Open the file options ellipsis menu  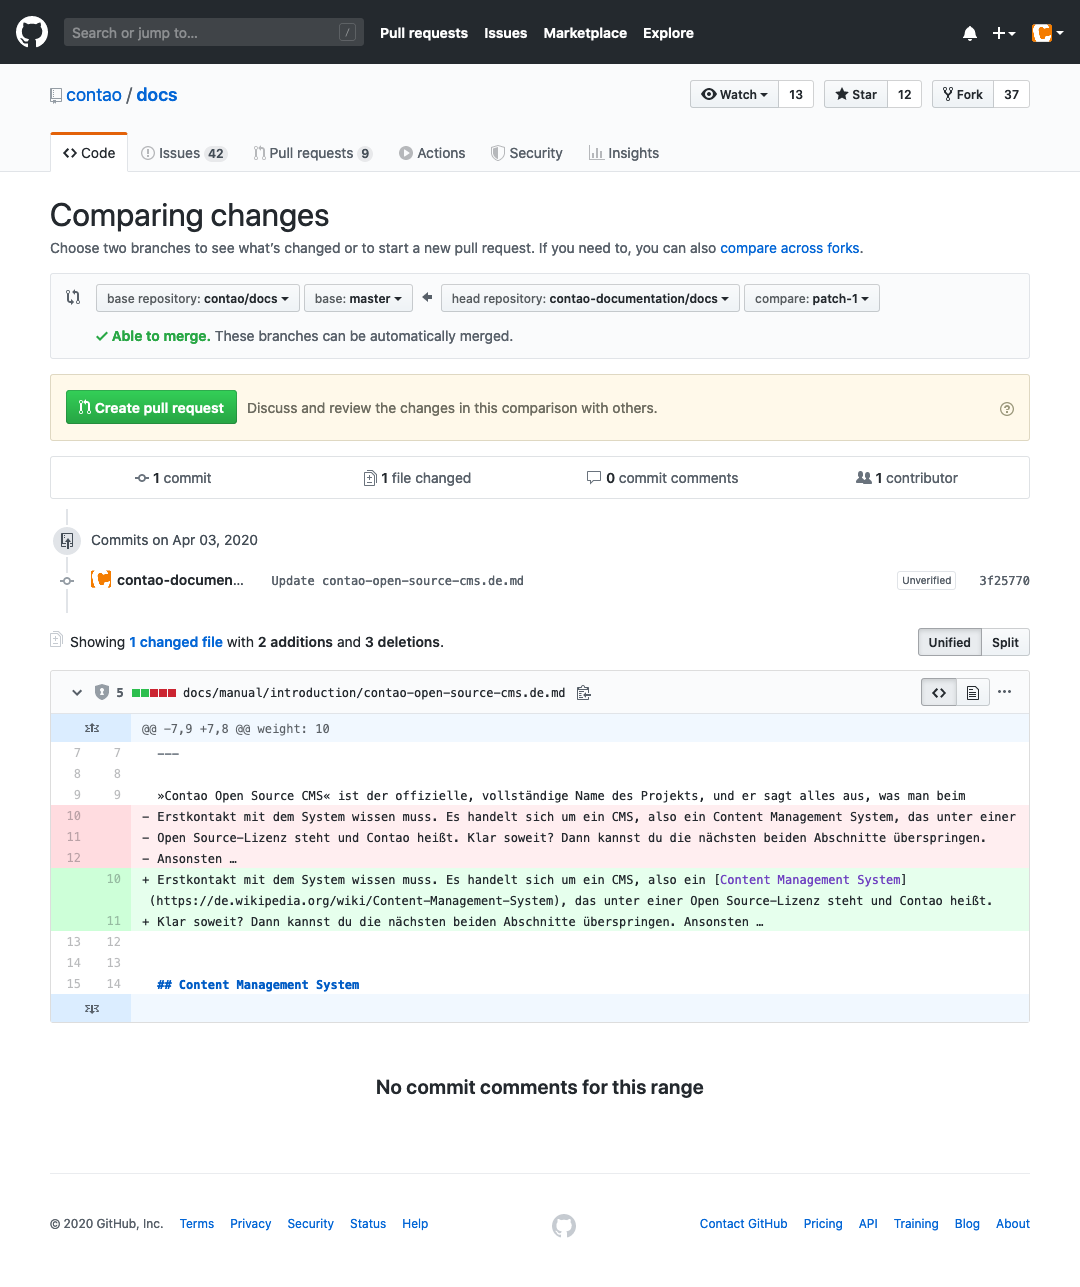pos(1004,692)
